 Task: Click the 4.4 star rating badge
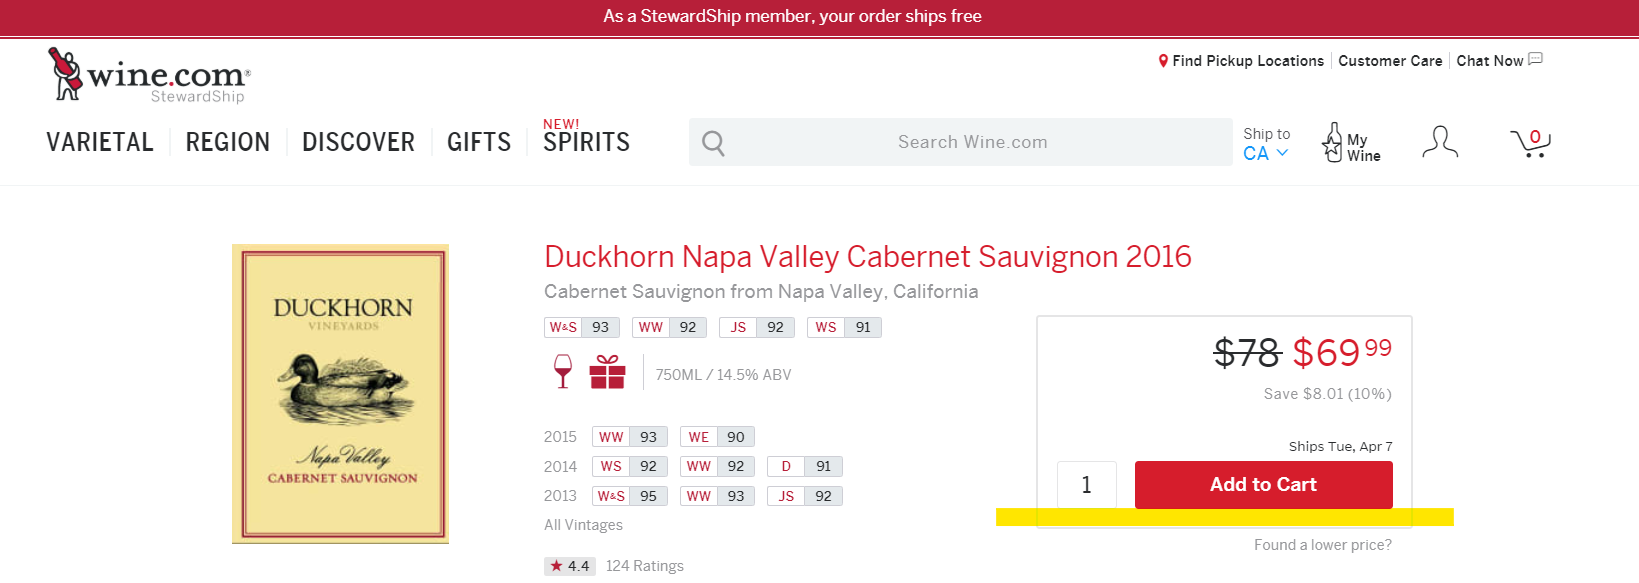click(569, 566)
